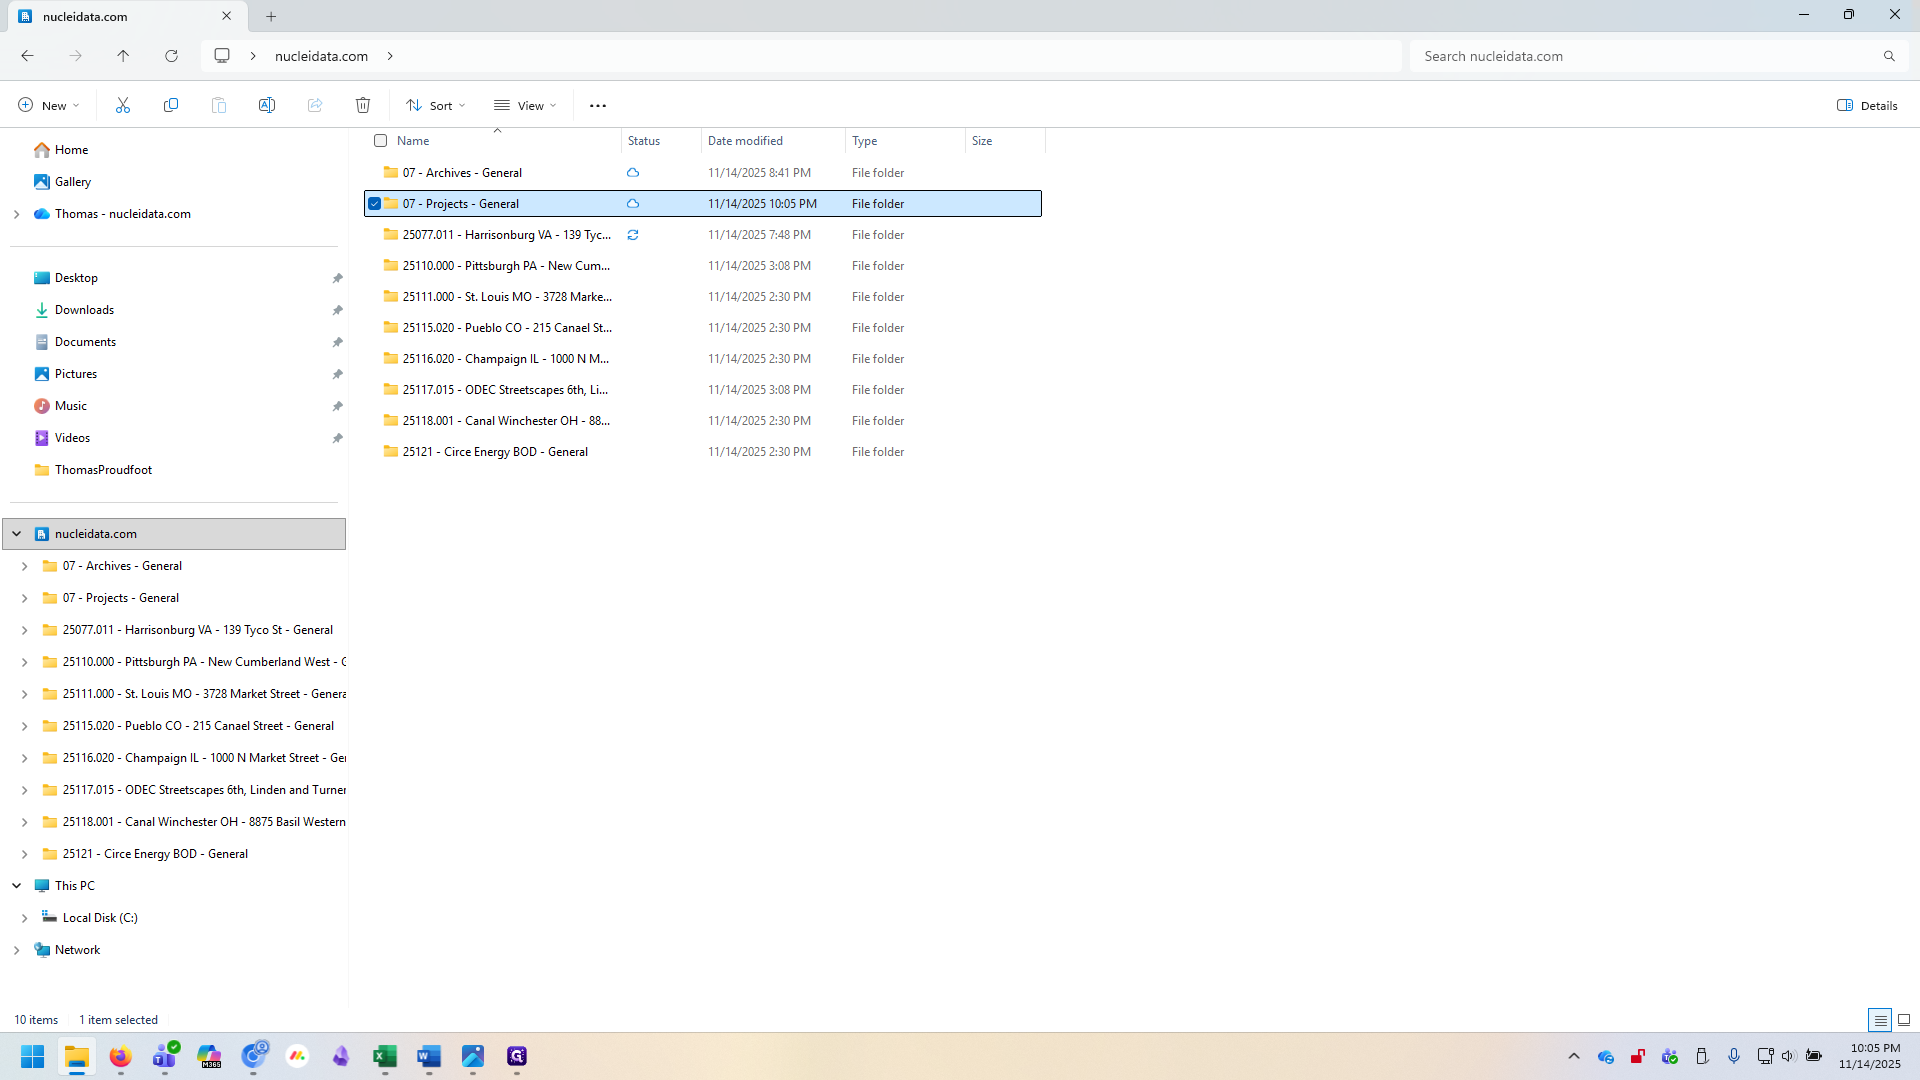1920x1080 pixels.
Task: Cut the selected folder using the scissors icon
Action: click(123, 105)
